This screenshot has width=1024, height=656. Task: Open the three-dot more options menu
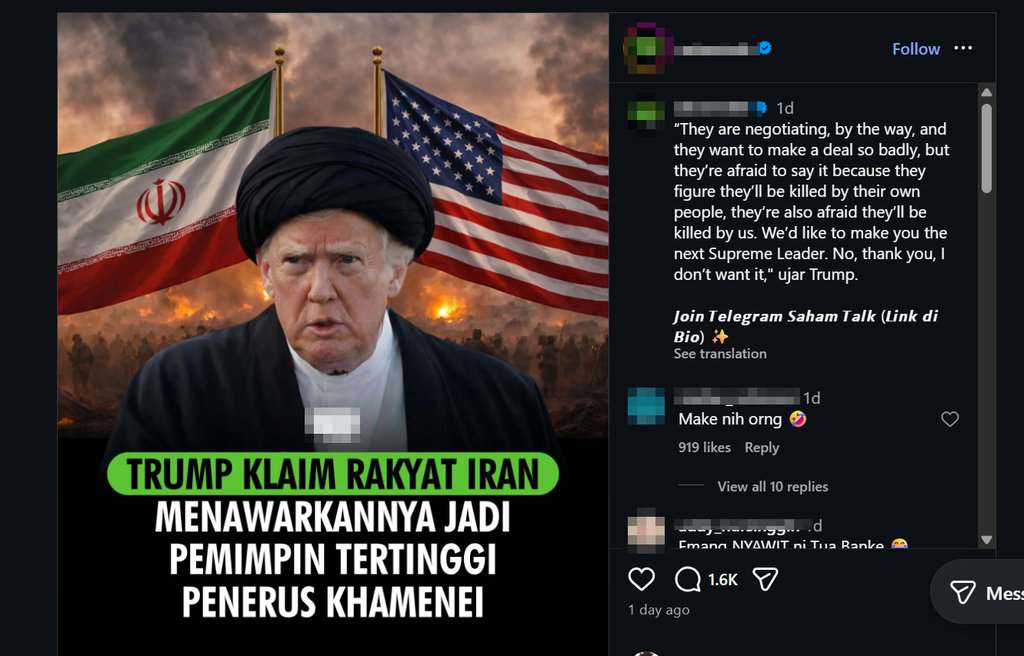pos(963,48)
